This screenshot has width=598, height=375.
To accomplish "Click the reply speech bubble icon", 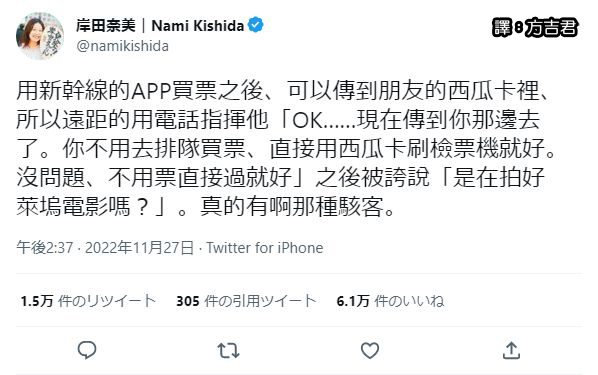I will tap(87, 350).
